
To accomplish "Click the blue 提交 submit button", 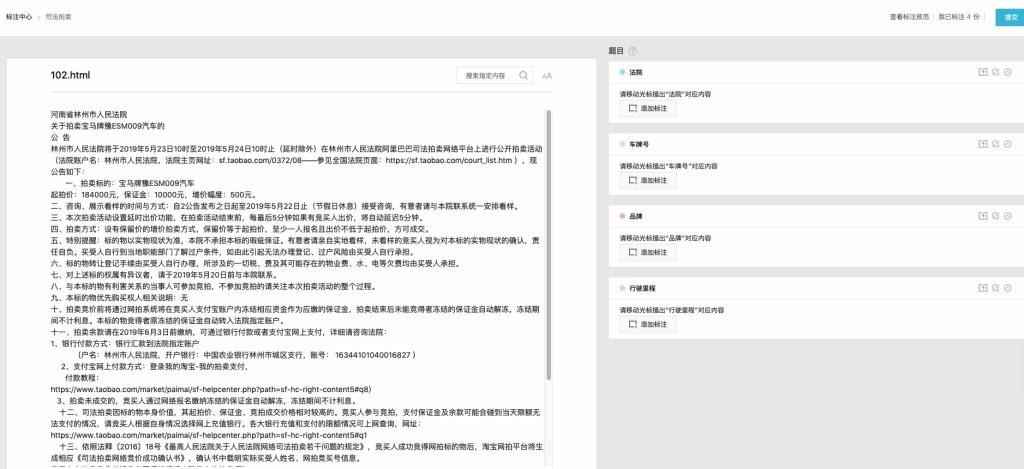I will [x=1010, y=17].
